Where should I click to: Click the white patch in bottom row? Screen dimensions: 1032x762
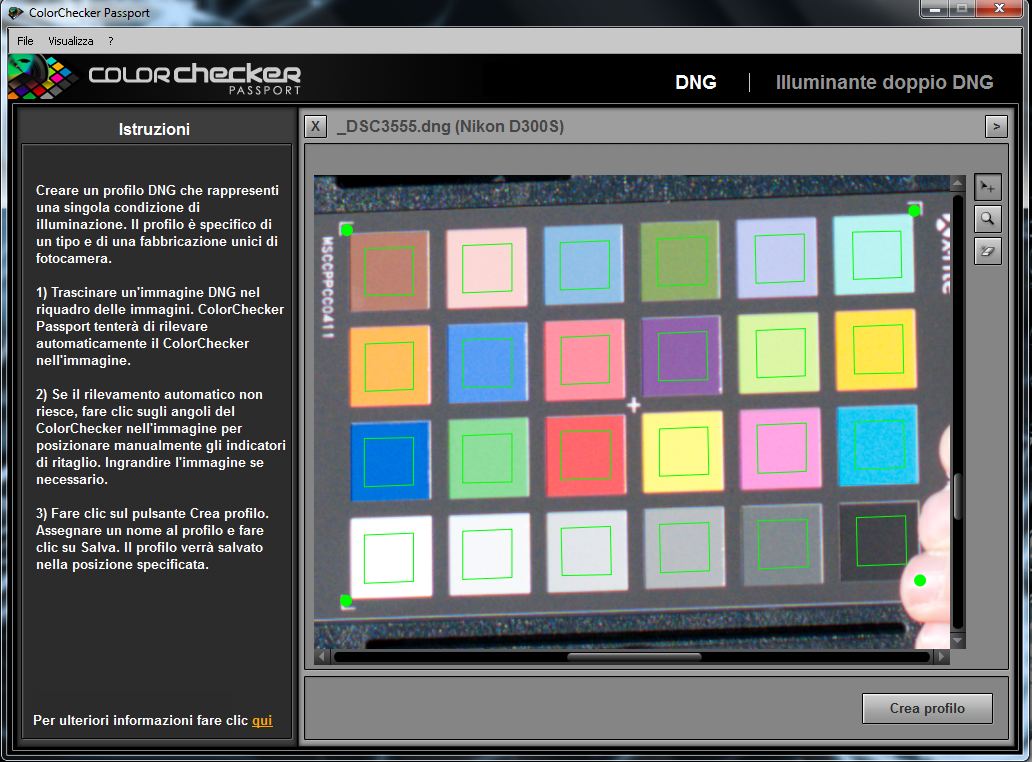point(390,557)
